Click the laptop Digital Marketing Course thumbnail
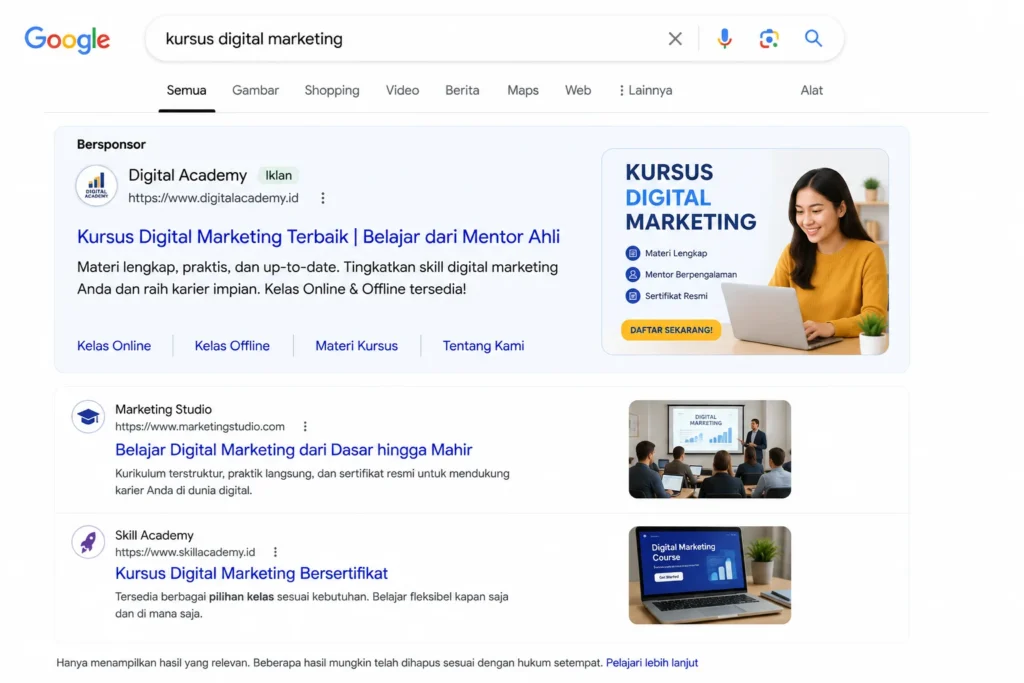The width and height of the screenshot is (1024, 683). (x=710, y=575)
